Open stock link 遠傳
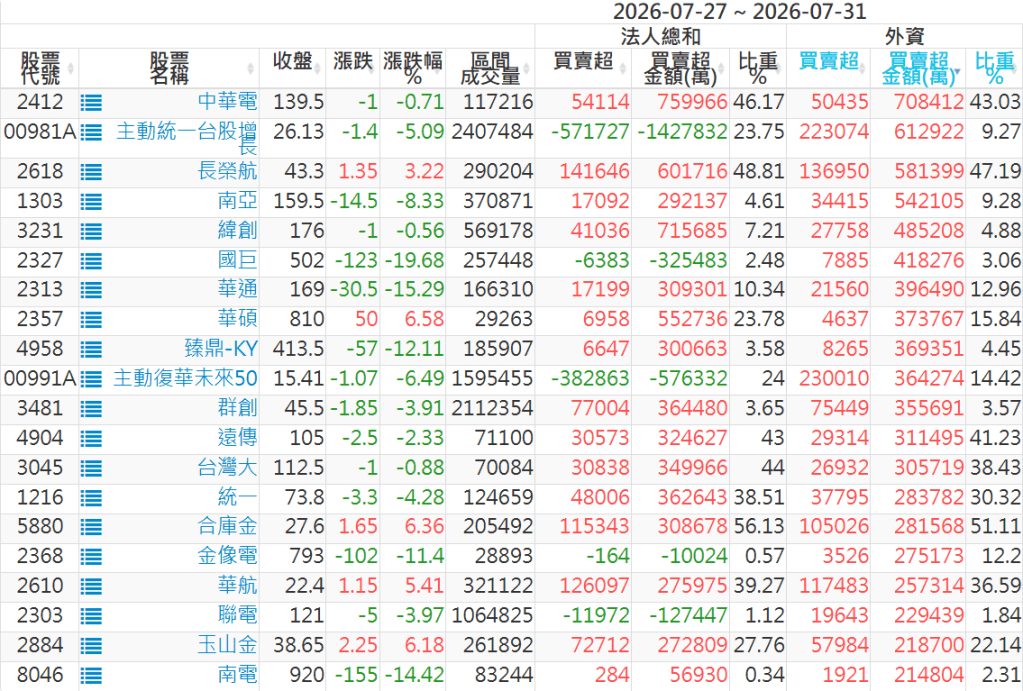 click(x=237, y=437)
